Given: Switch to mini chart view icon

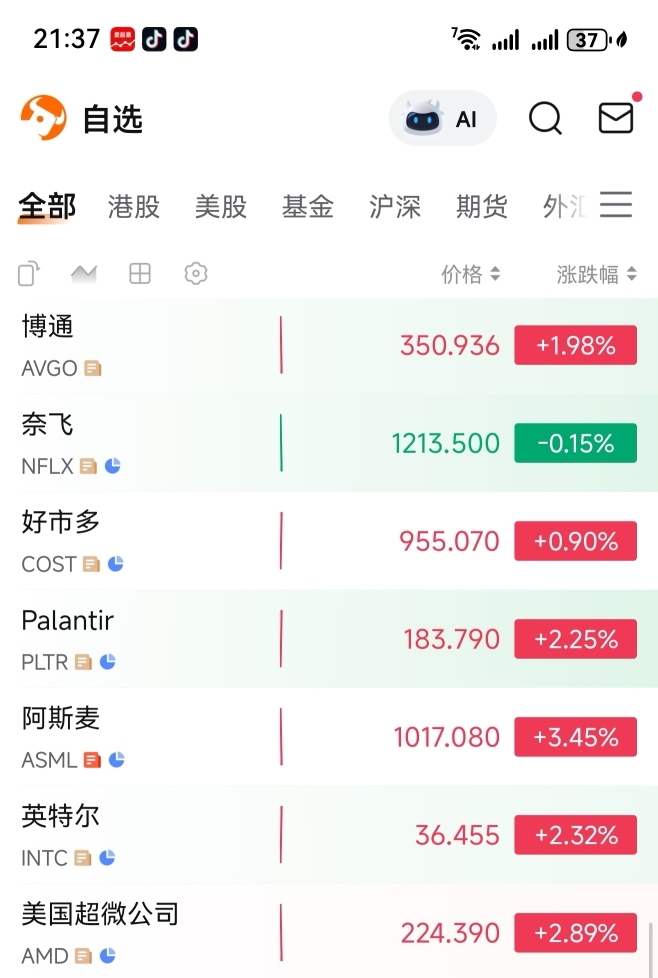Looking at the screenshot, I should [84, 273].
